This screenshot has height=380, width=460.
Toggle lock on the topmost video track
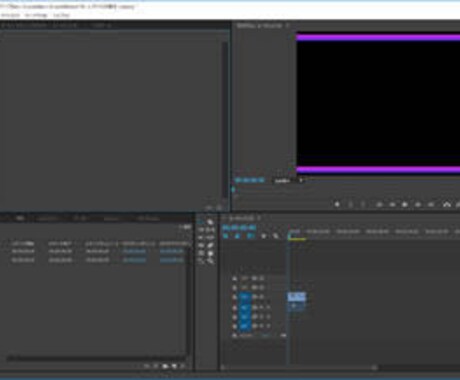pyautogui.click(x=235, y=278)
